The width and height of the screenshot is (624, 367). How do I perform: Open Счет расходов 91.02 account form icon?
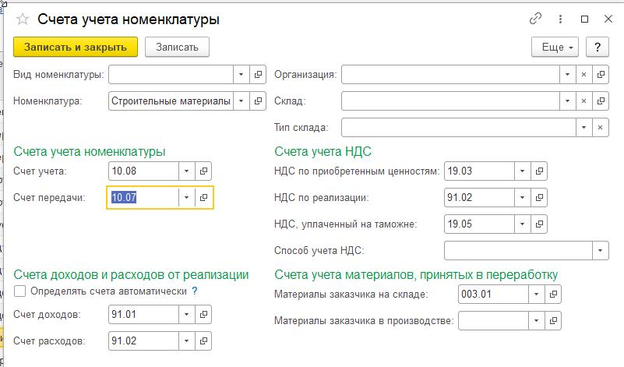203,341
